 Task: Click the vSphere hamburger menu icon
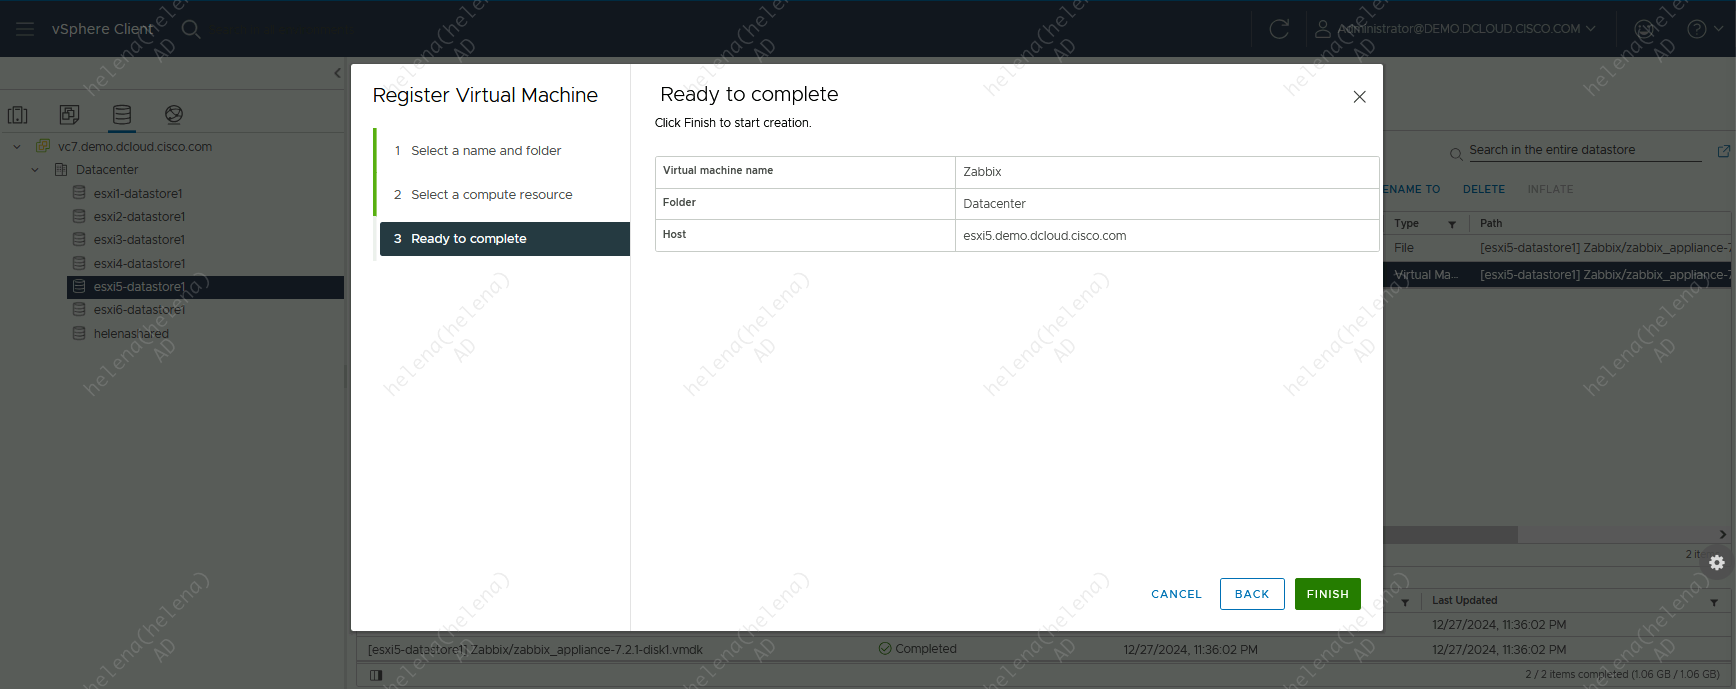pos(25,29)
